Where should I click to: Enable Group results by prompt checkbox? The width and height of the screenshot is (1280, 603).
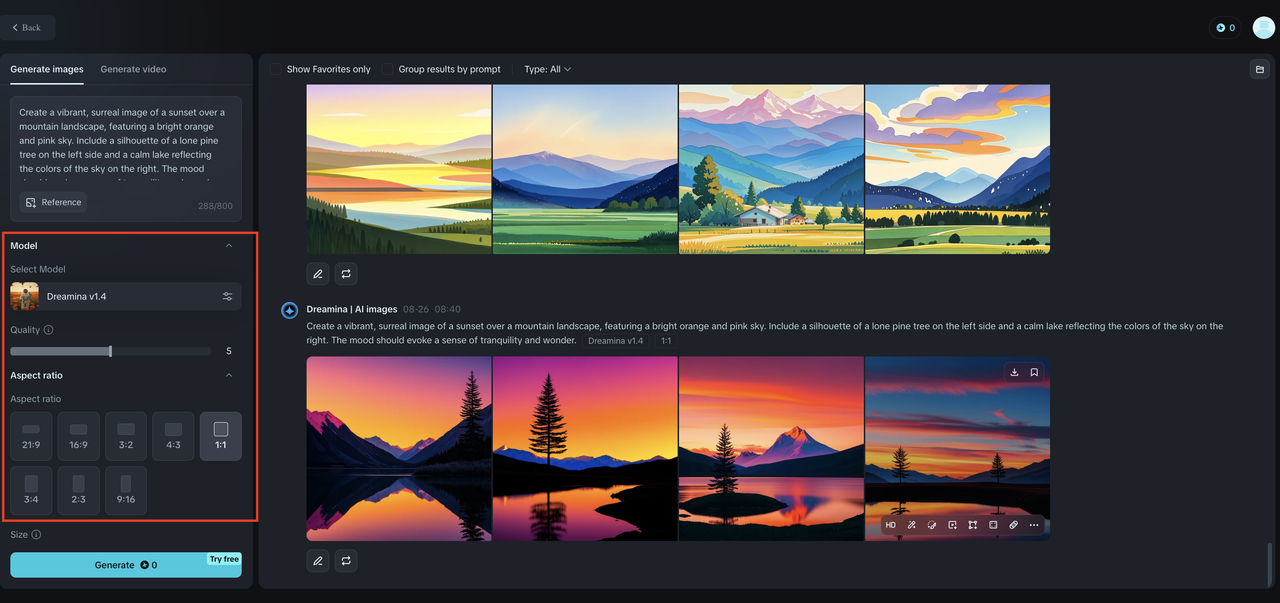tap(388, 69)
